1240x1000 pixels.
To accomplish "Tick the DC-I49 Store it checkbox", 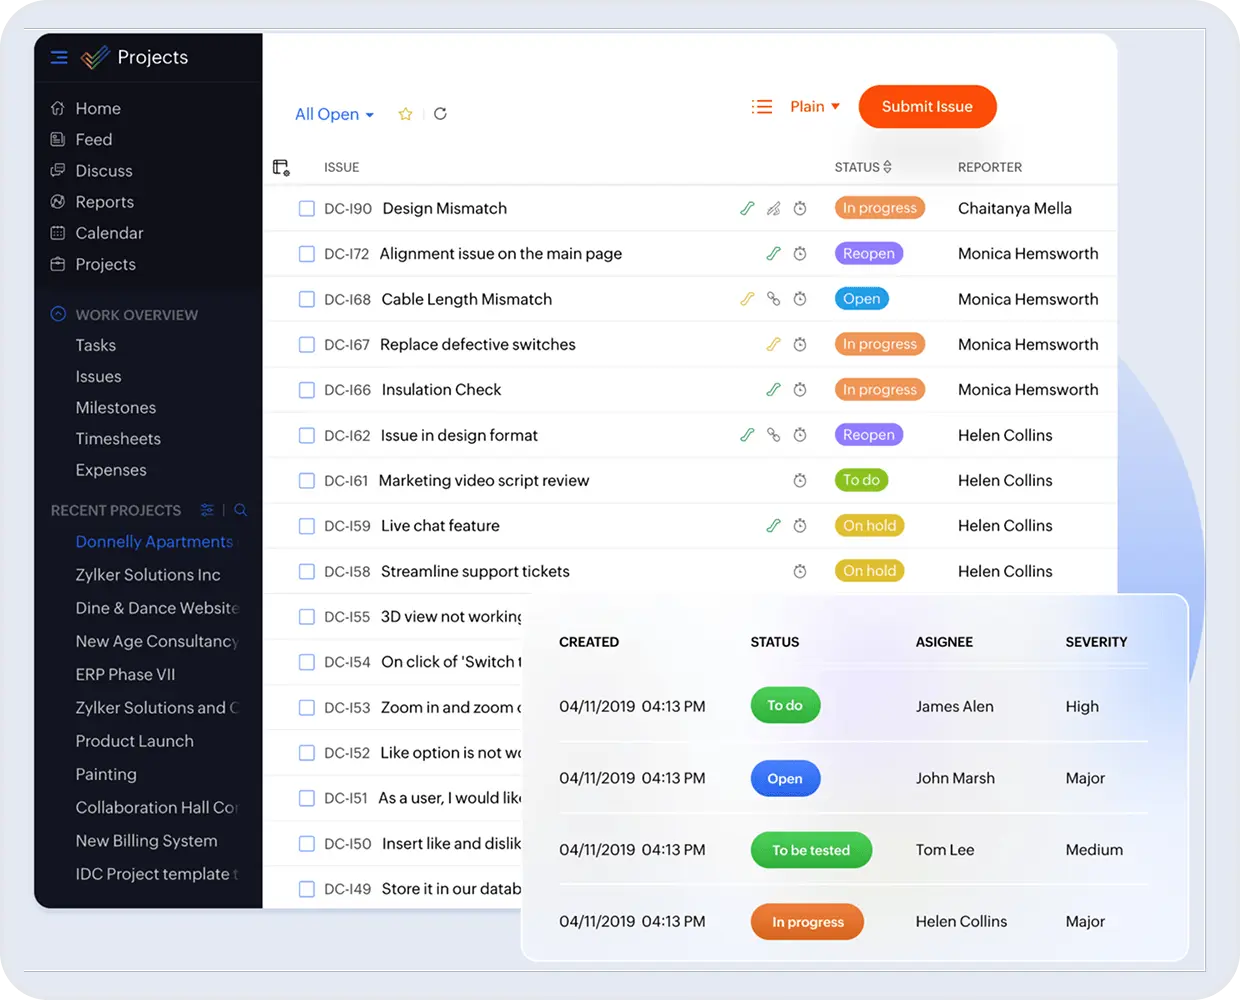I will tap(307, 889).
